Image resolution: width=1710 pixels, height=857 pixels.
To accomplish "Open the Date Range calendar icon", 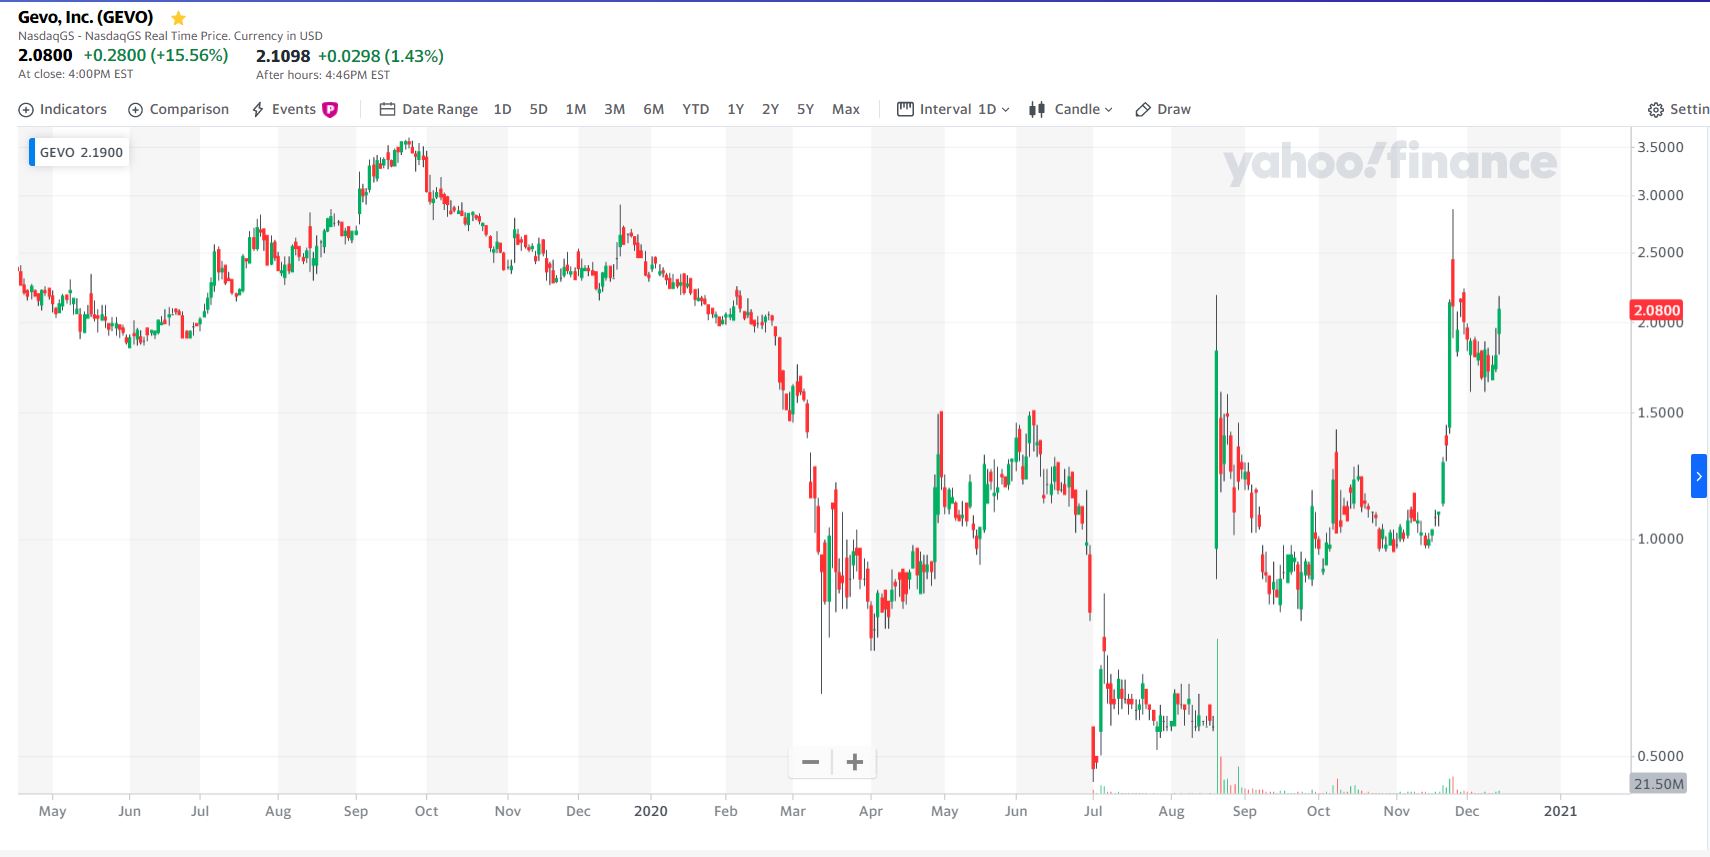I will point(387,110).
